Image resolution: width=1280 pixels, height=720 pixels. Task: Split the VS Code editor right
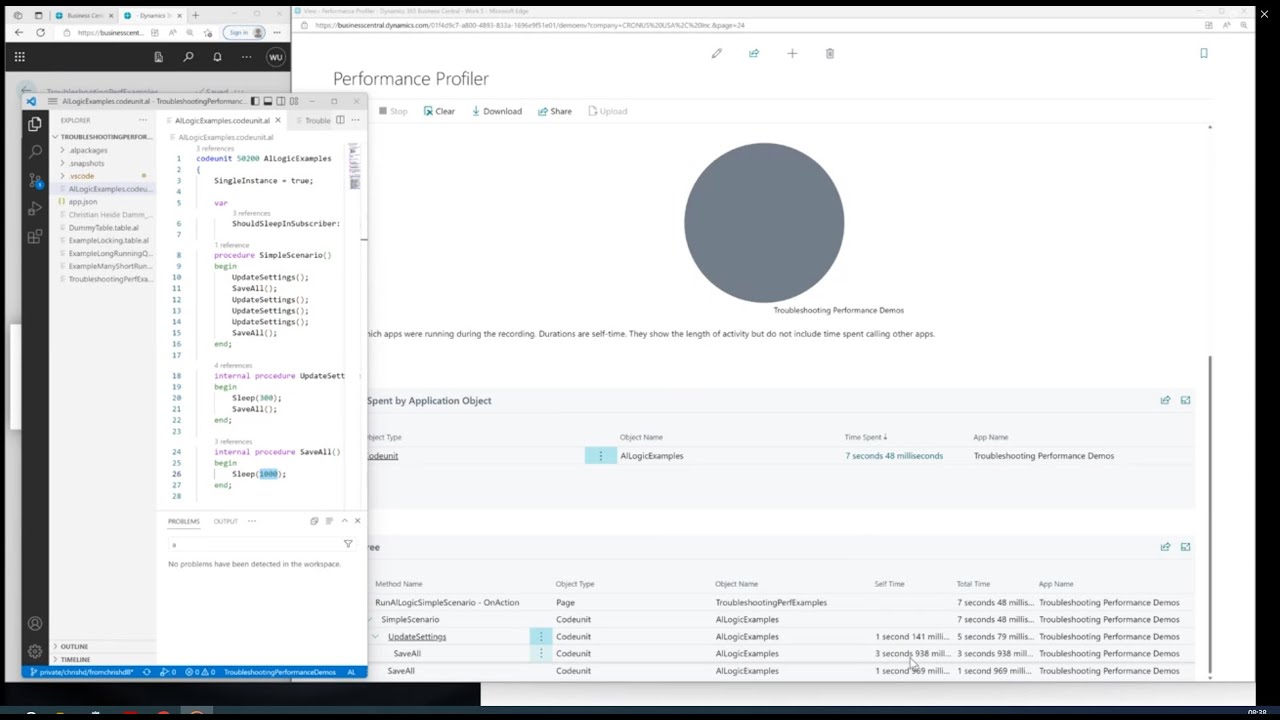click(x=340, y=120)
